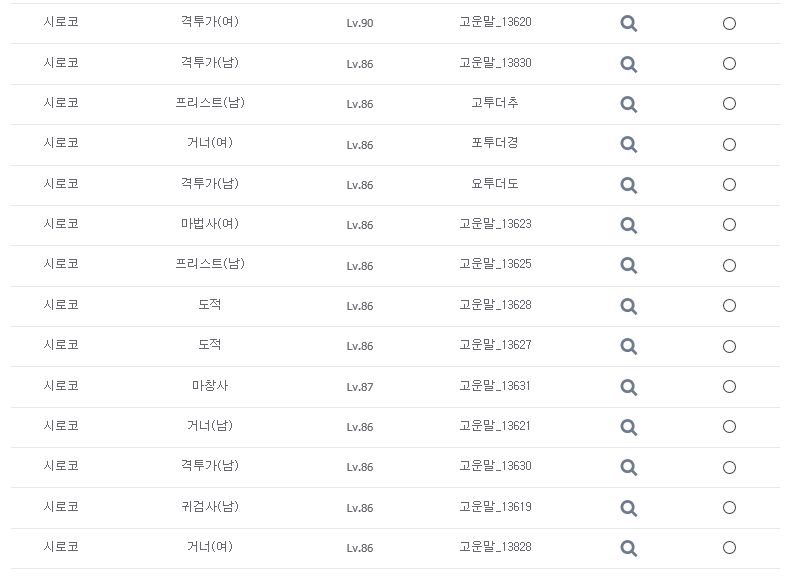Viewport: 794px width, 582px height.
Task: Open magnifier icon for 고운말_13623
Action: tap(629, 225)
